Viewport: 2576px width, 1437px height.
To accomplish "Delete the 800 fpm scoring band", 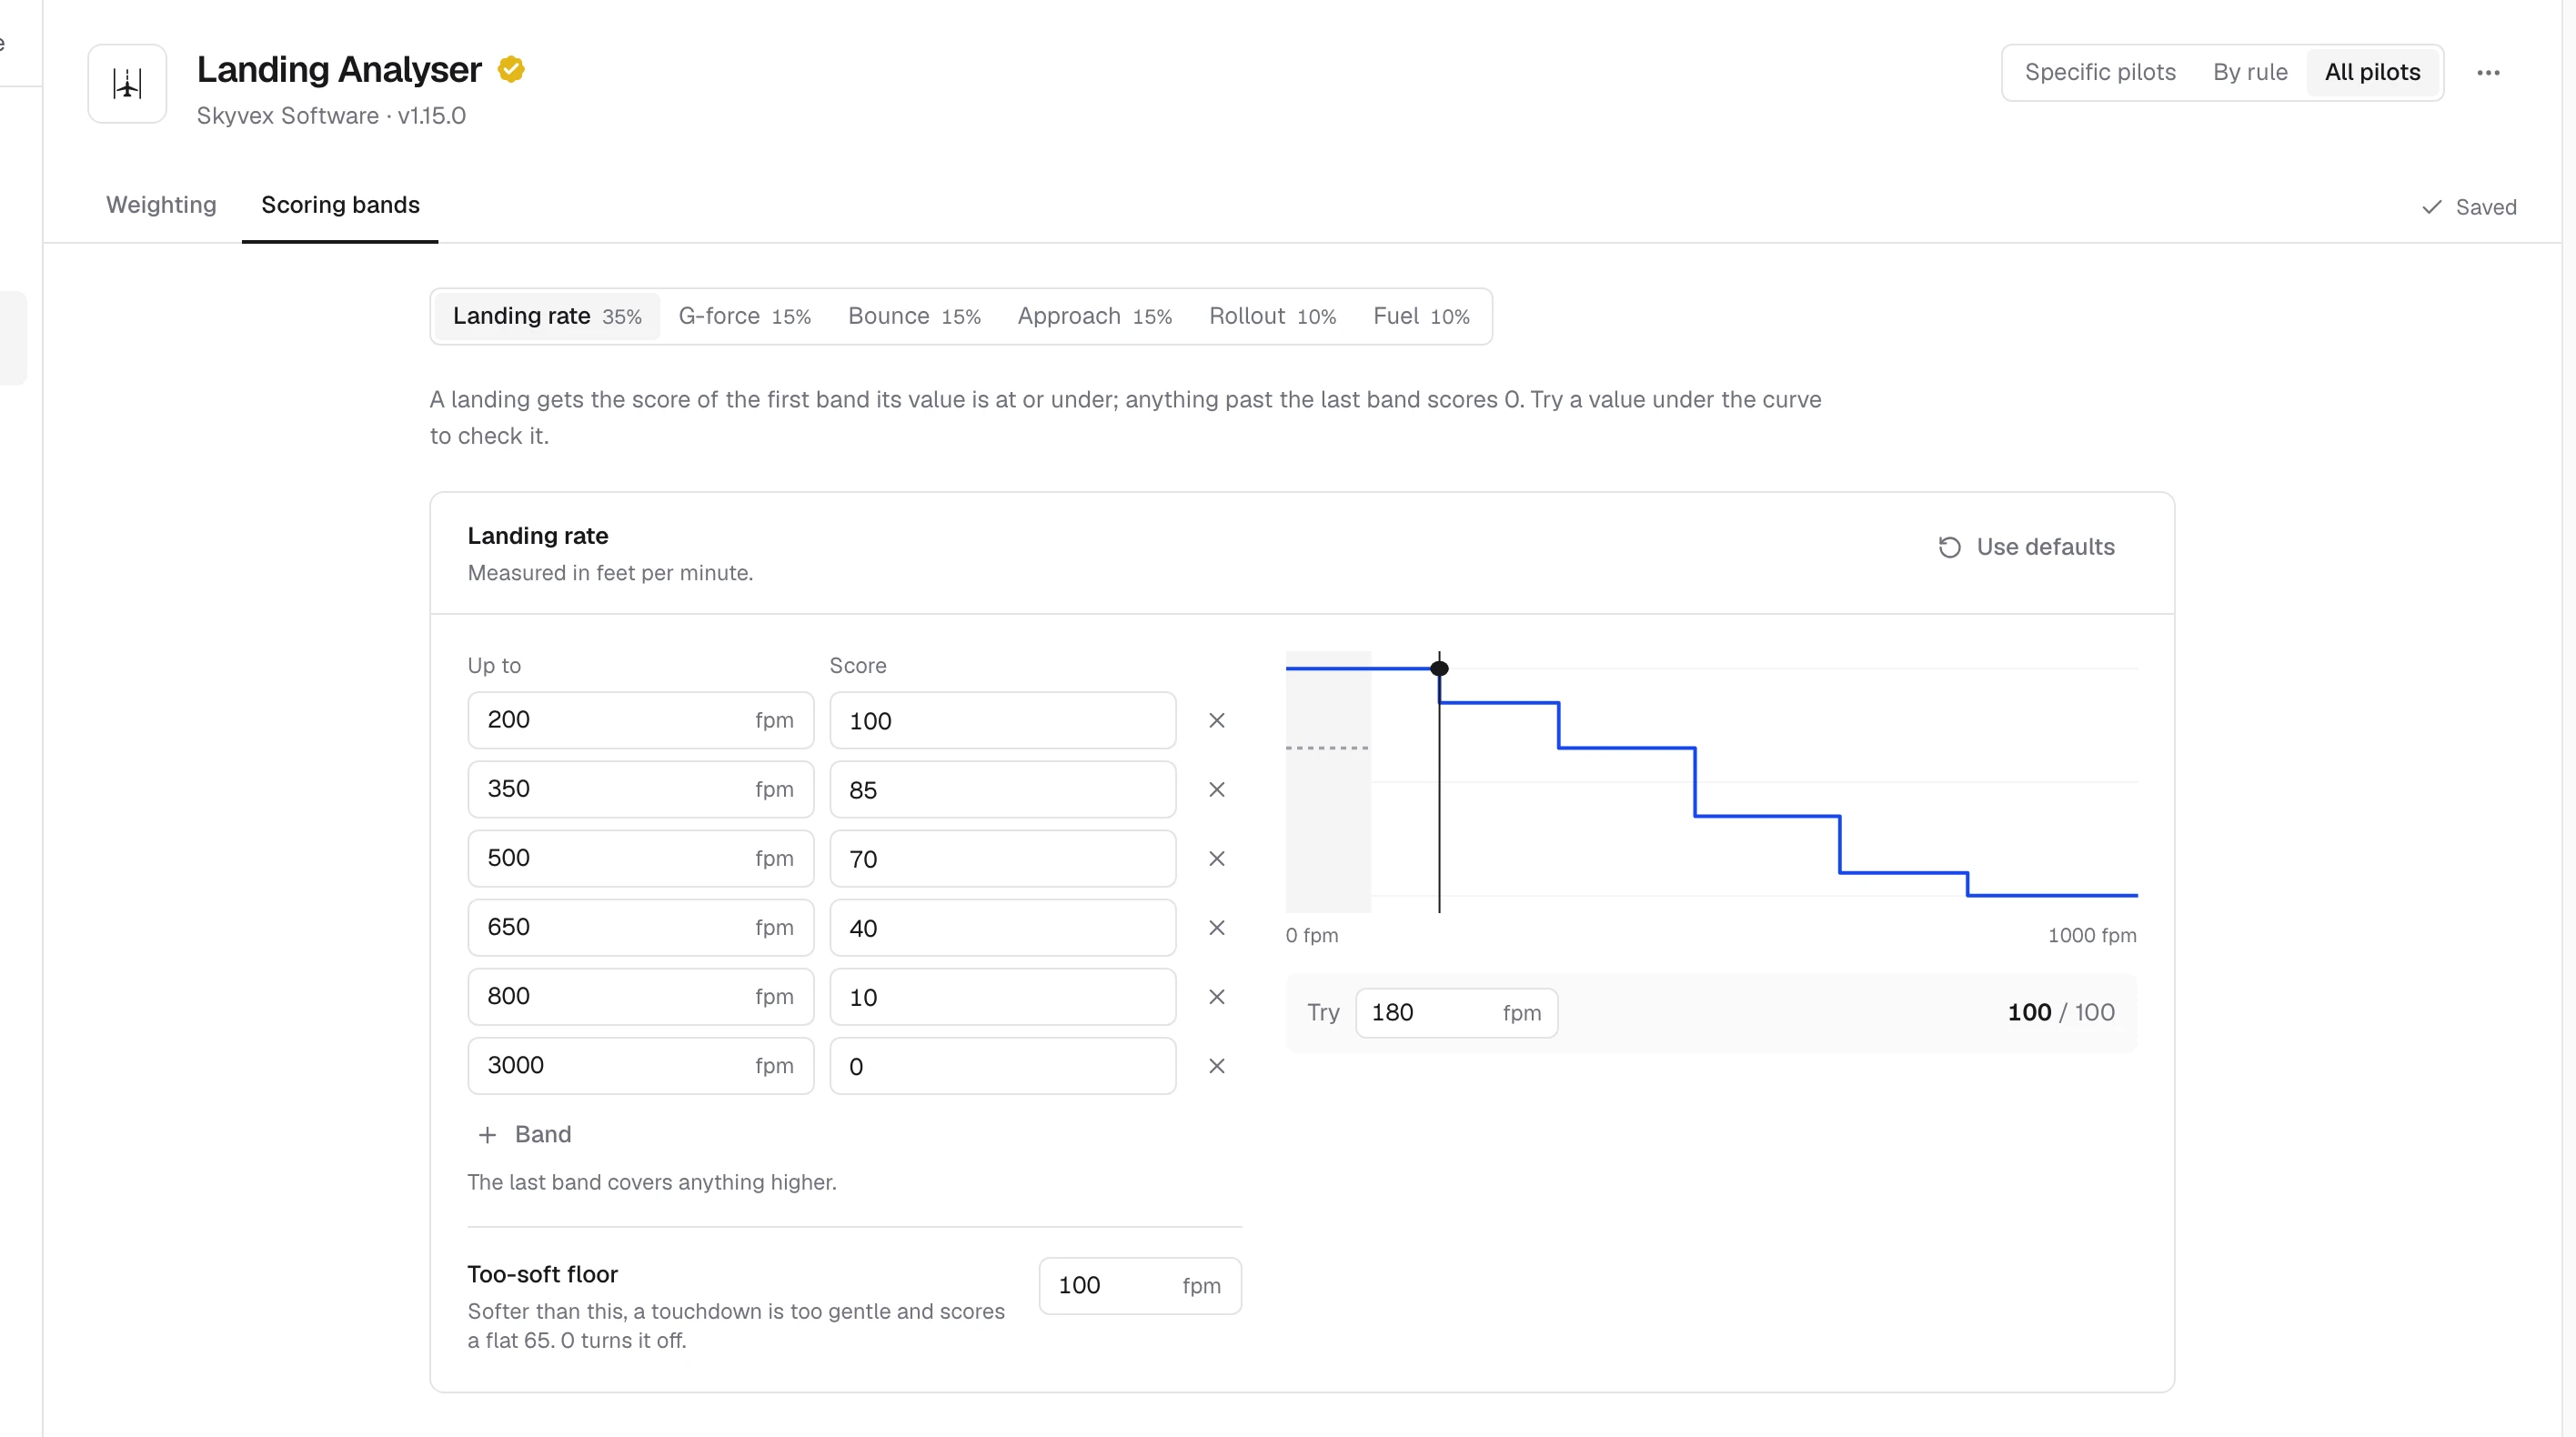I will [x=1216, y=997].
